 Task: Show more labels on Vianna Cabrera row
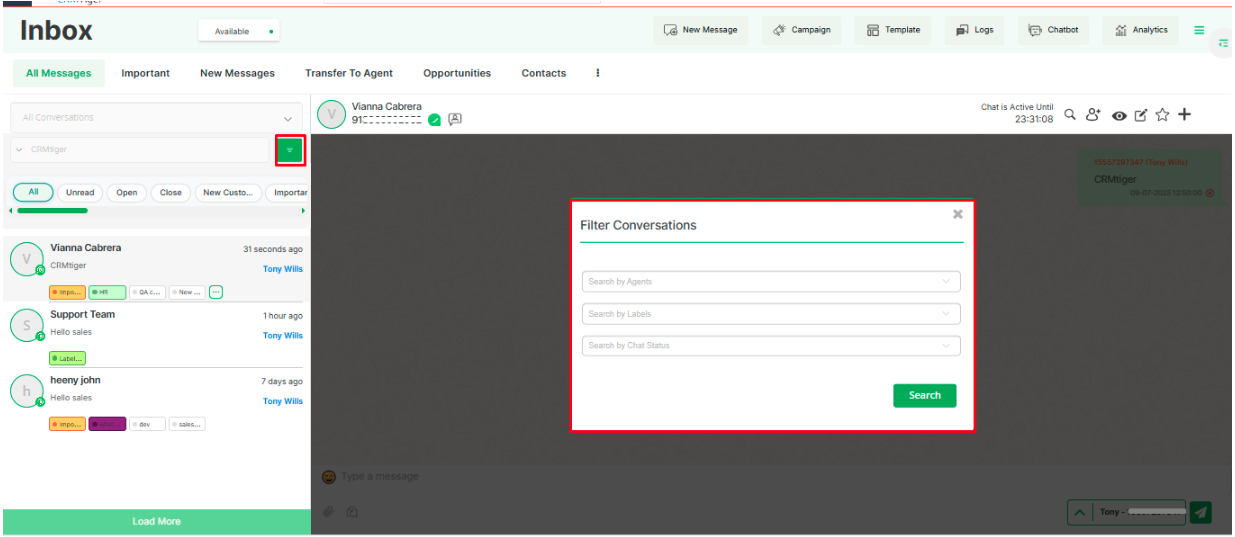point(216,292)
